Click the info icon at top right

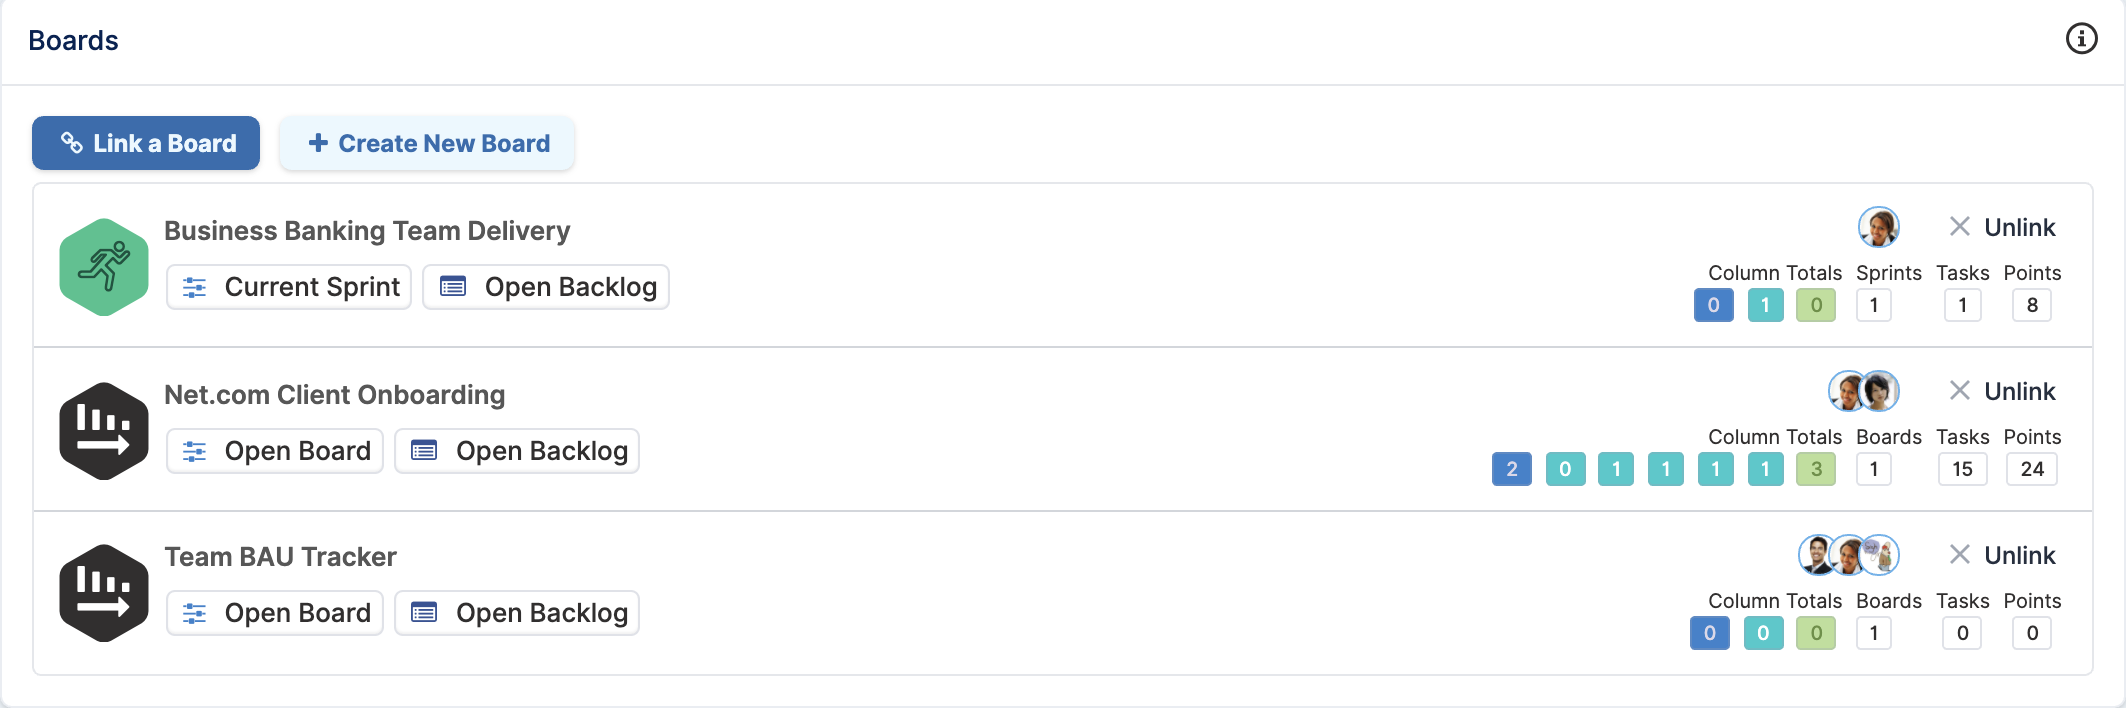2081,39
